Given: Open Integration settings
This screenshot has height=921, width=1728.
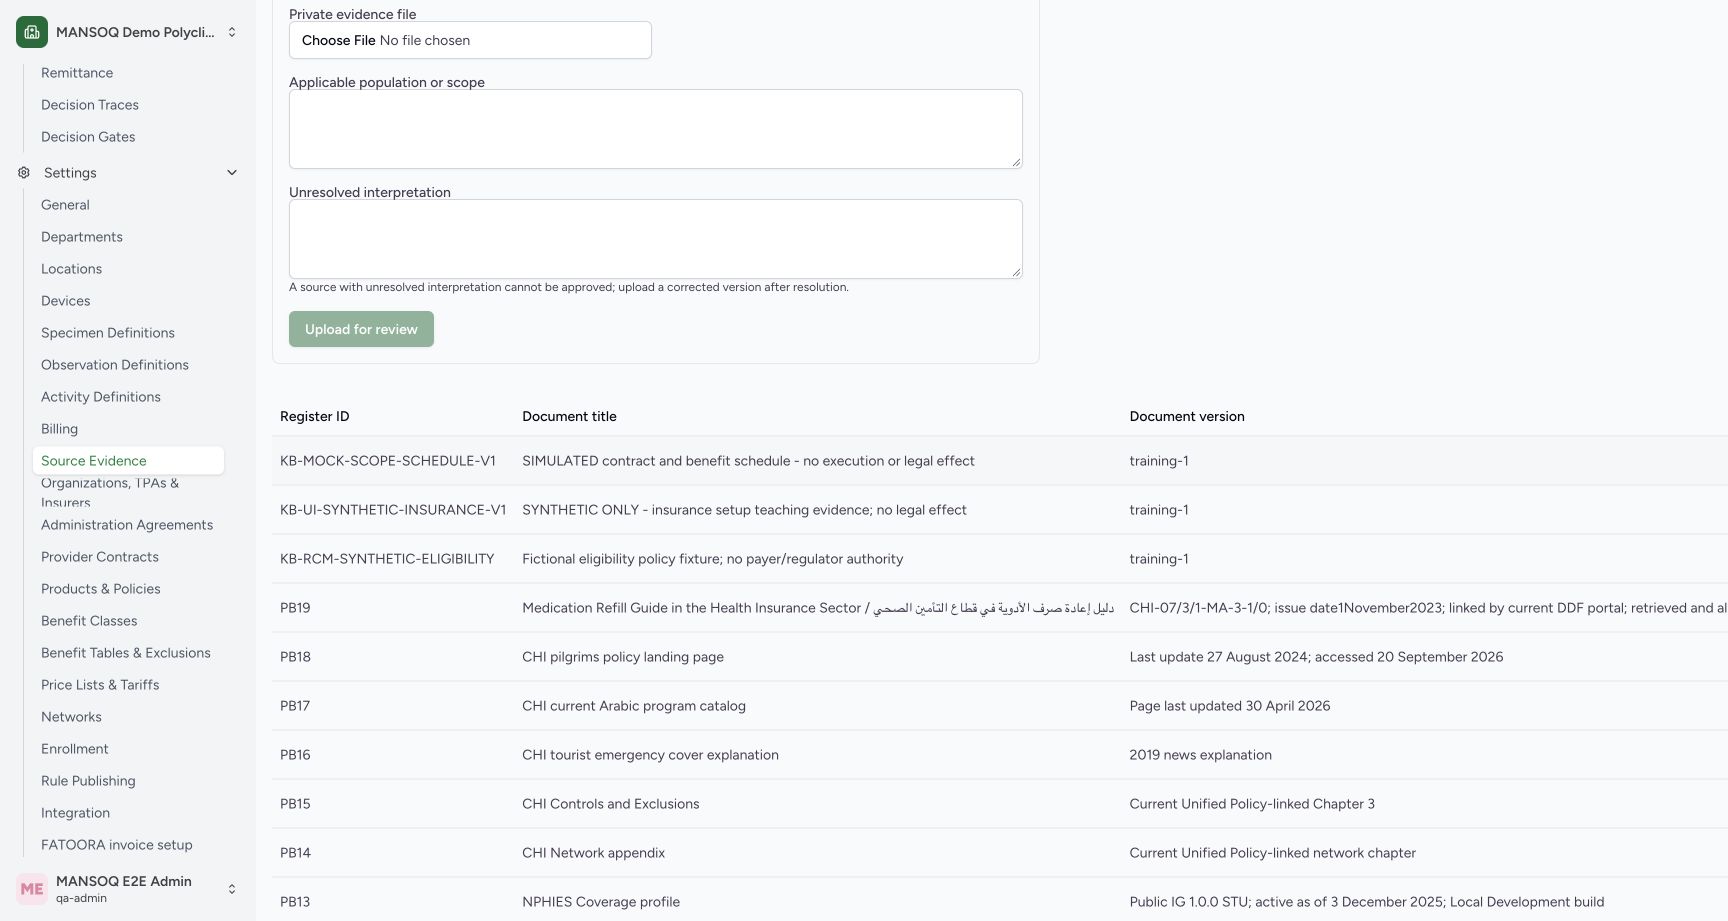Looking at the screenshot, I should [x=75, y=813].
